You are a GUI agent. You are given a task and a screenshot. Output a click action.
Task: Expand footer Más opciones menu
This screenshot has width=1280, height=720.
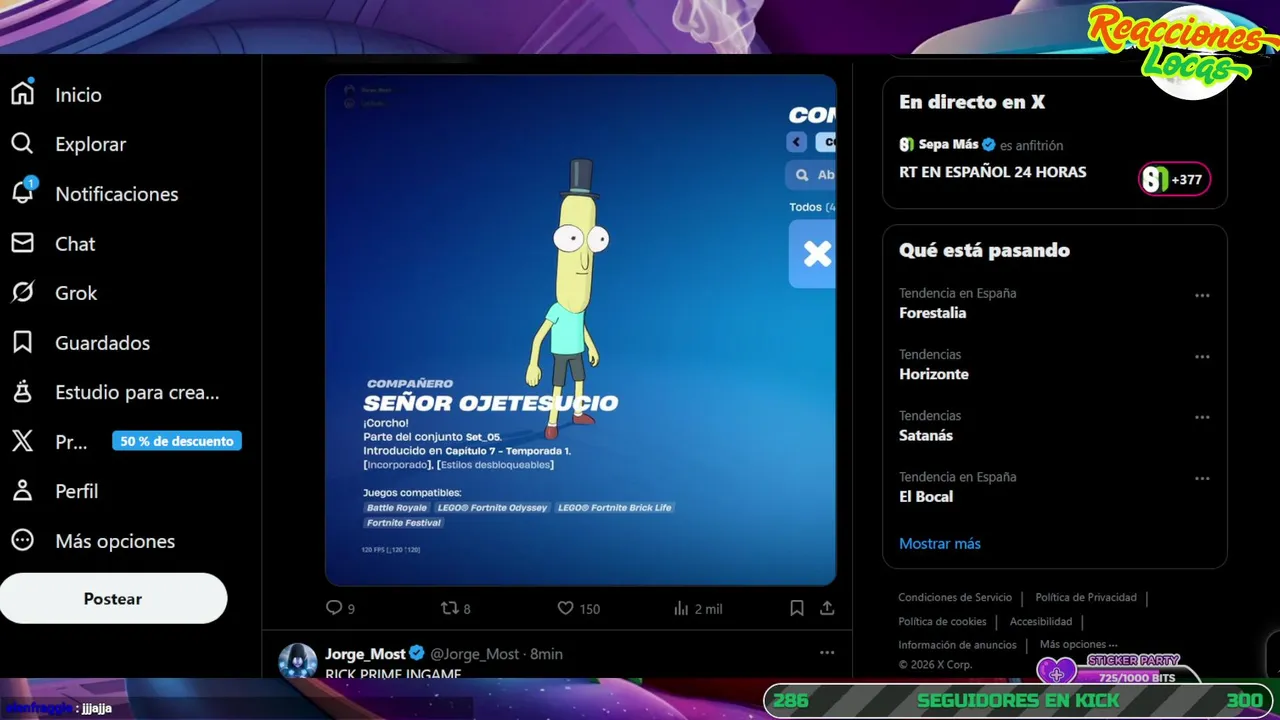pos(1079,645)
